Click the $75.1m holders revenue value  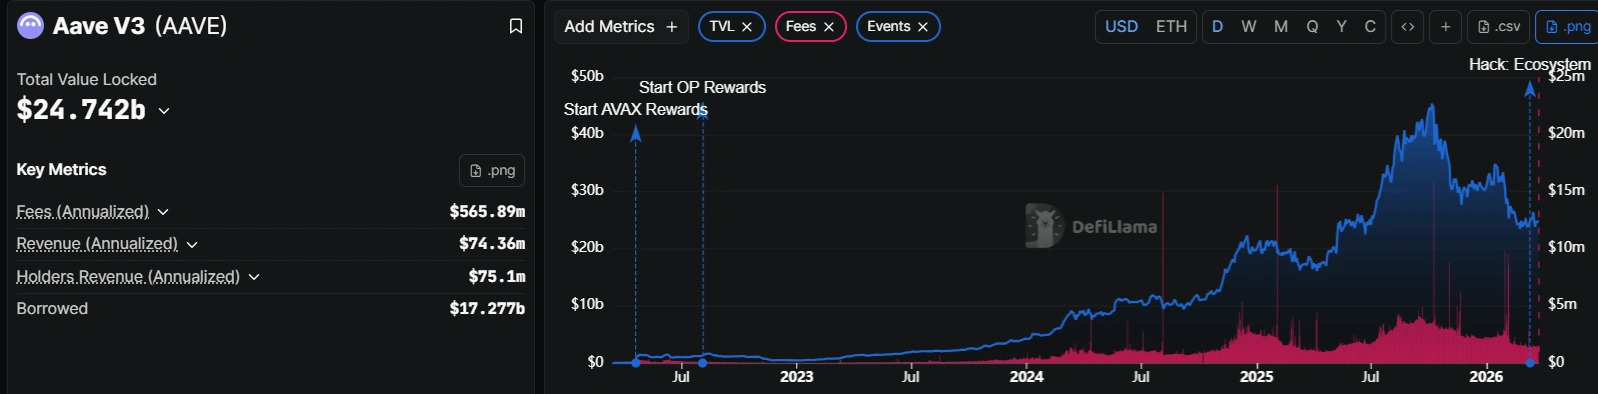(x=497, y=277)
